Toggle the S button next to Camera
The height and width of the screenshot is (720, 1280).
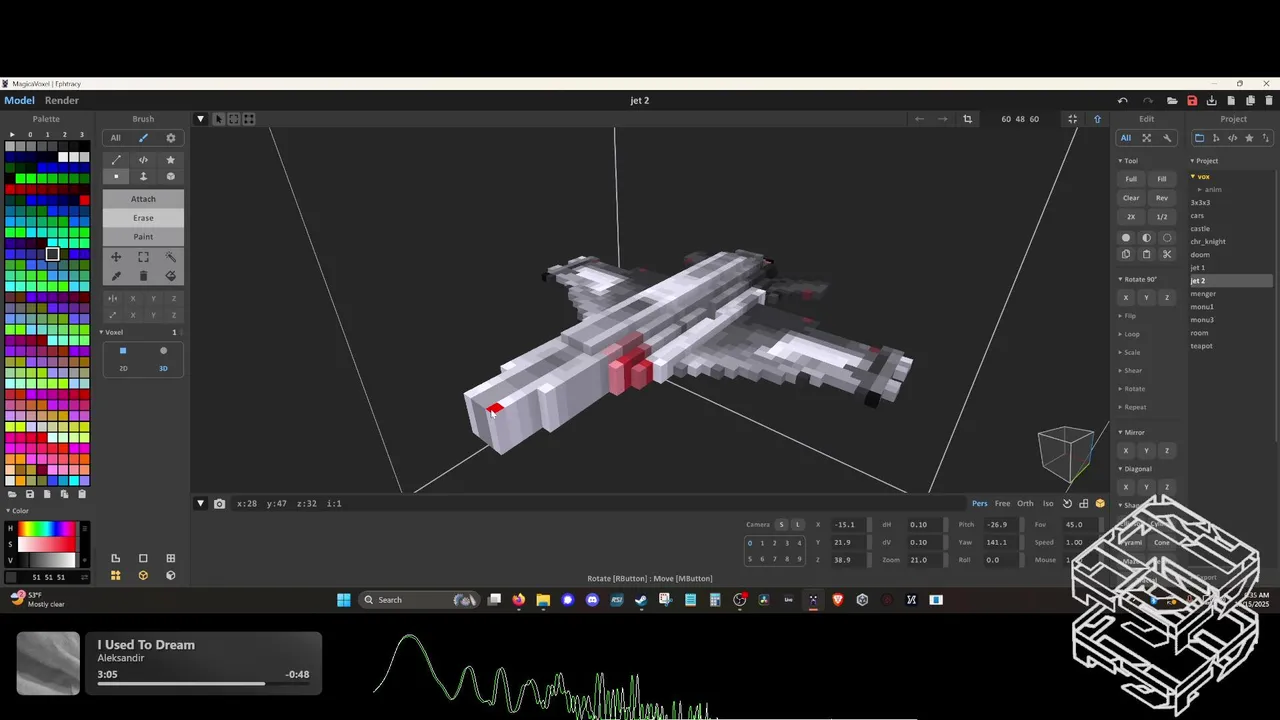click(x=782, y=525)
